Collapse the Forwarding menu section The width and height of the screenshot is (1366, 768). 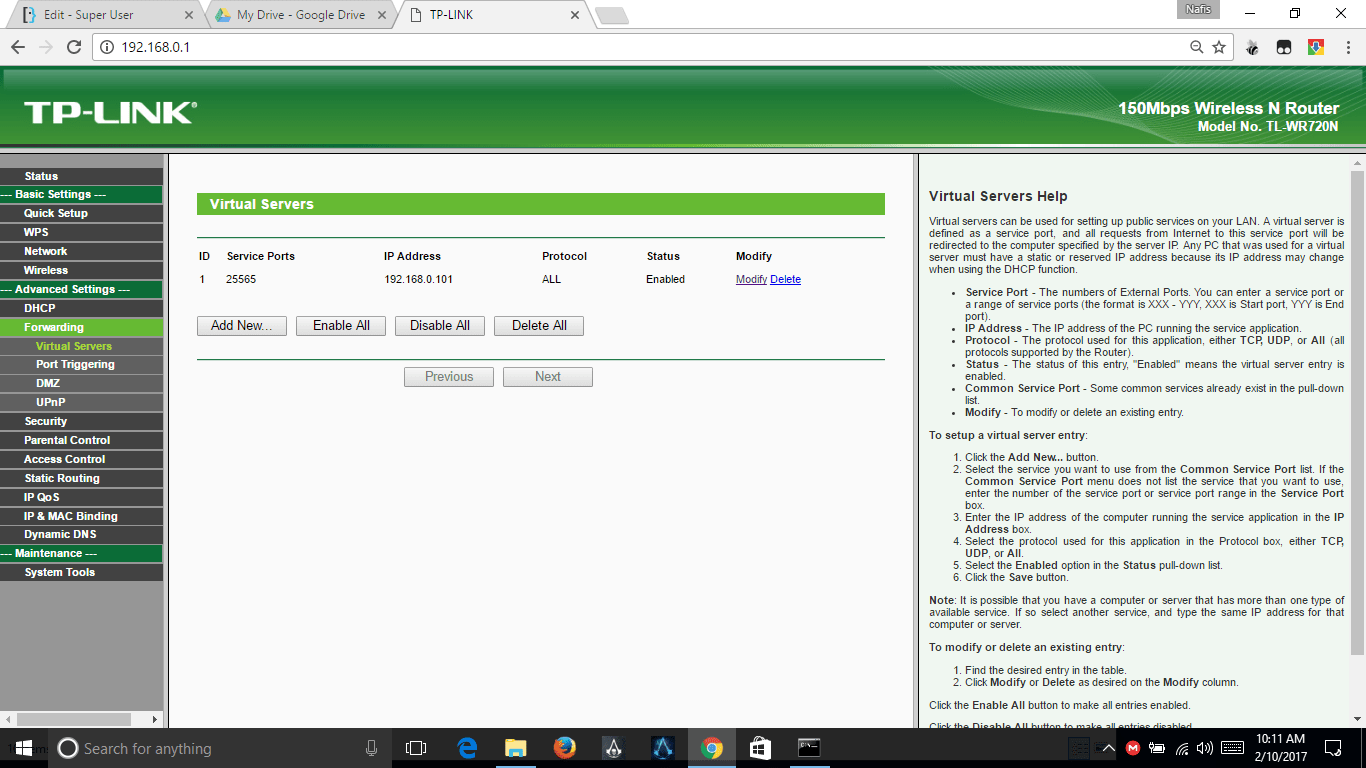point(81,327)
